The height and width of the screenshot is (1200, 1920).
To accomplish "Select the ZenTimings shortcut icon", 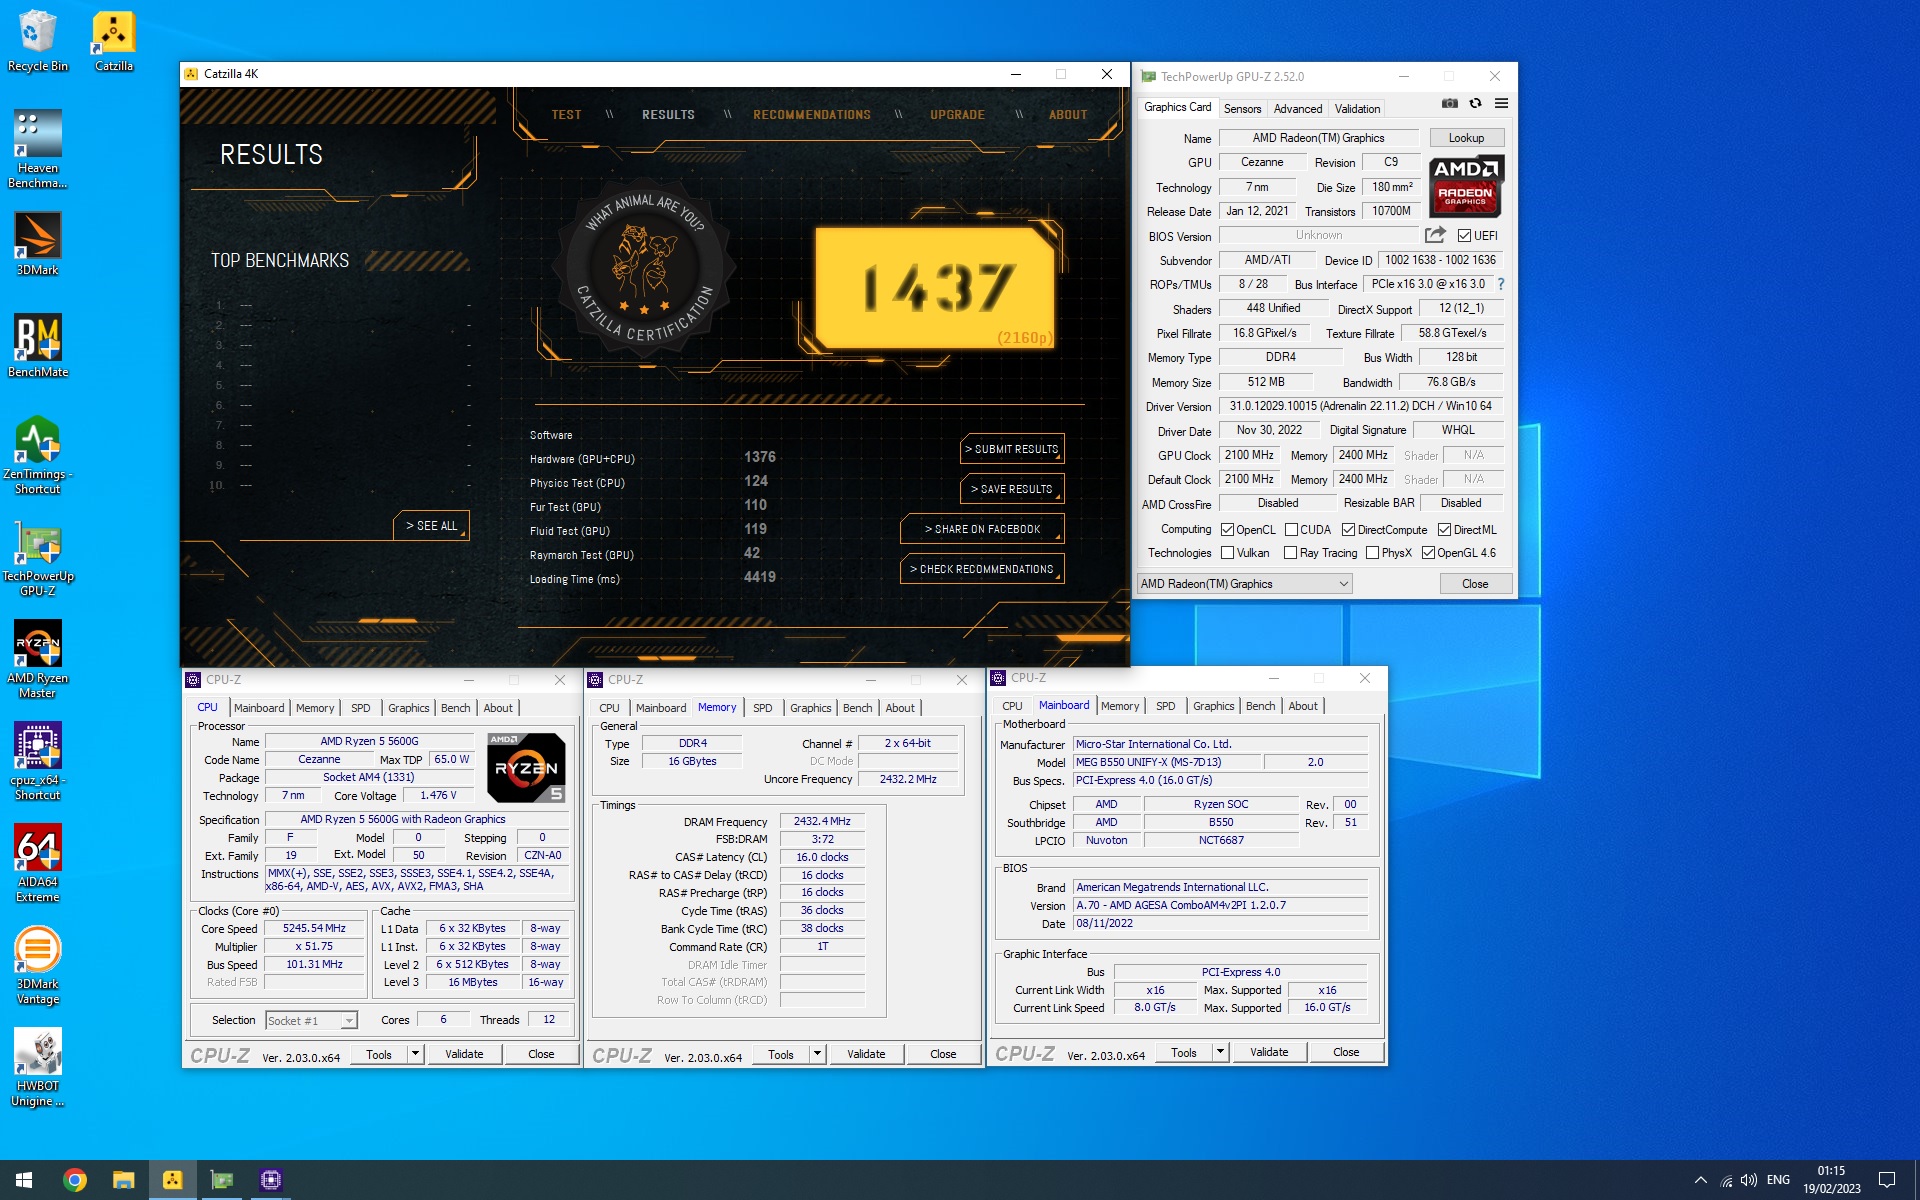I will coord(37,455).
